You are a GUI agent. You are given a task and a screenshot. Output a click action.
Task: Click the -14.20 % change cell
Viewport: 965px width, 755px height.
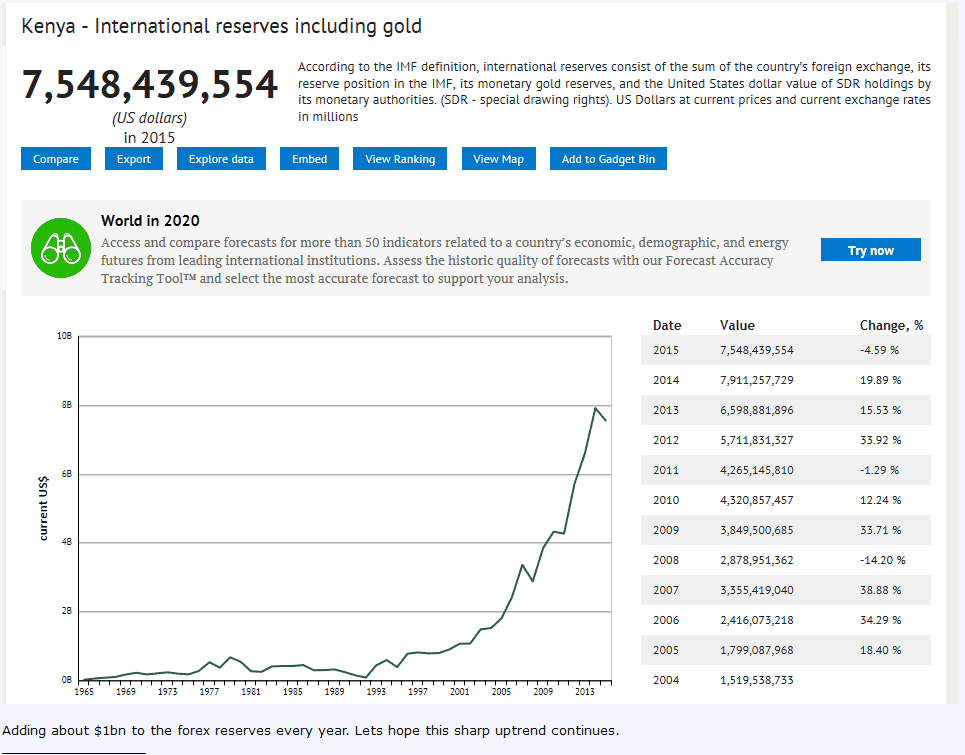883,561
